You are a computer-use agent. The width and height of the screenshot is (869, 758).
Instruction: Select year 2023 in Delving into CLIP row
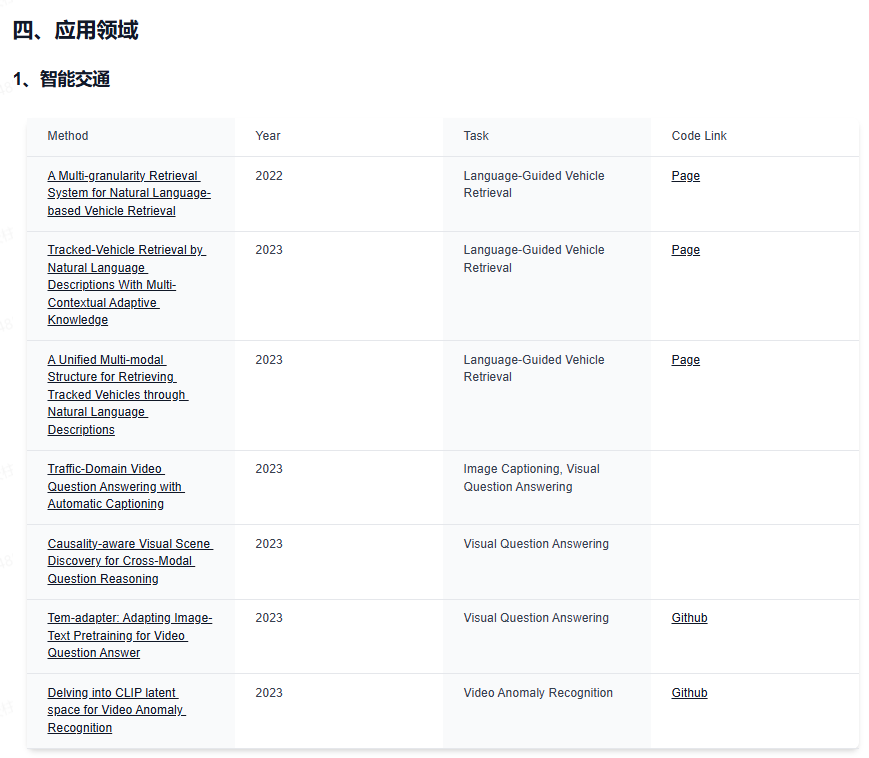269,693
